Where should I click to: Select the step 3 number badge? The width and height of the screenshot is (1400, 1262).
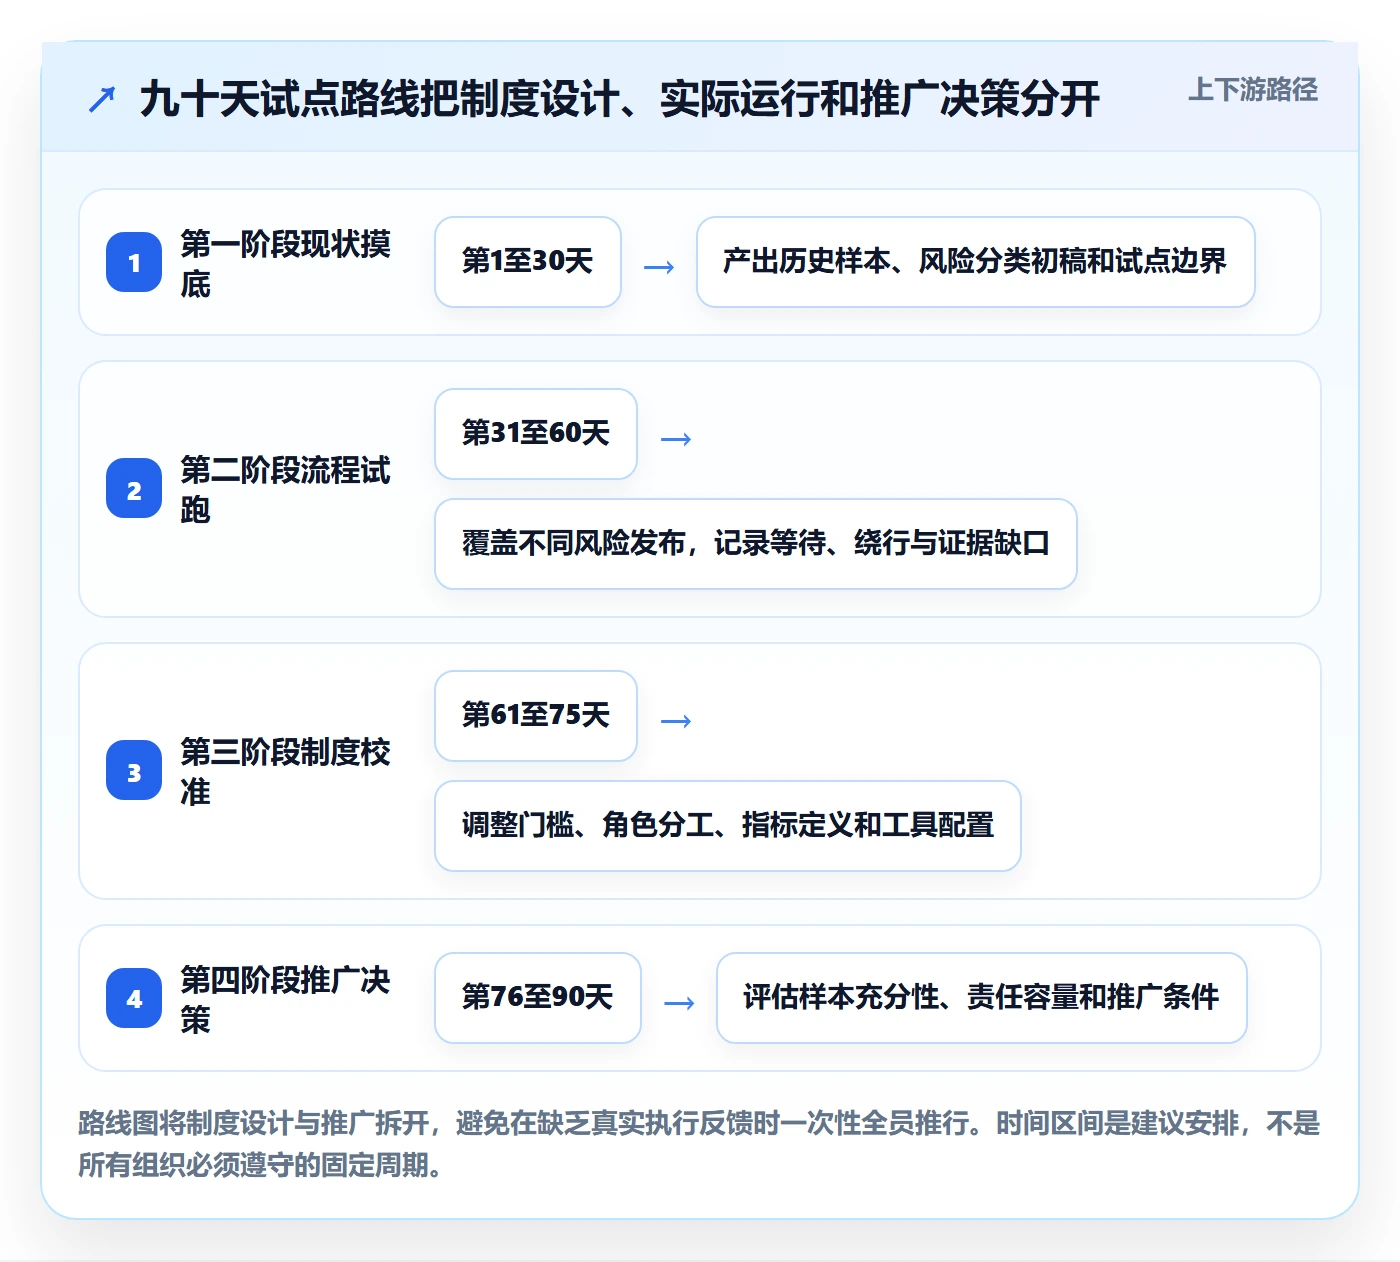(x=134, y=771)
